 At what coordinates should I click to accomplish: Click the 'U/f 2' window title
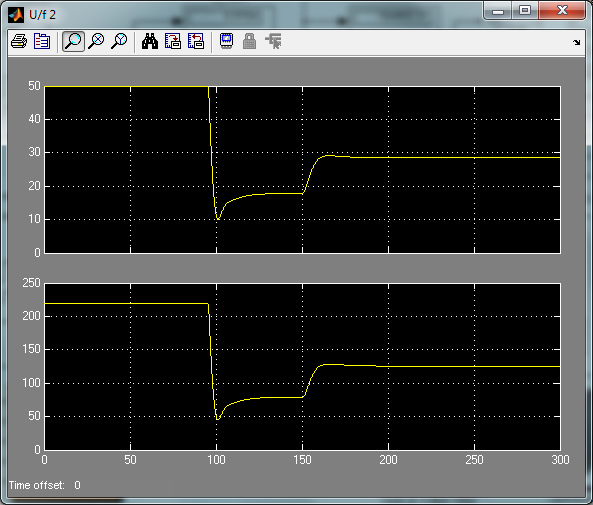tap(42, 15)
